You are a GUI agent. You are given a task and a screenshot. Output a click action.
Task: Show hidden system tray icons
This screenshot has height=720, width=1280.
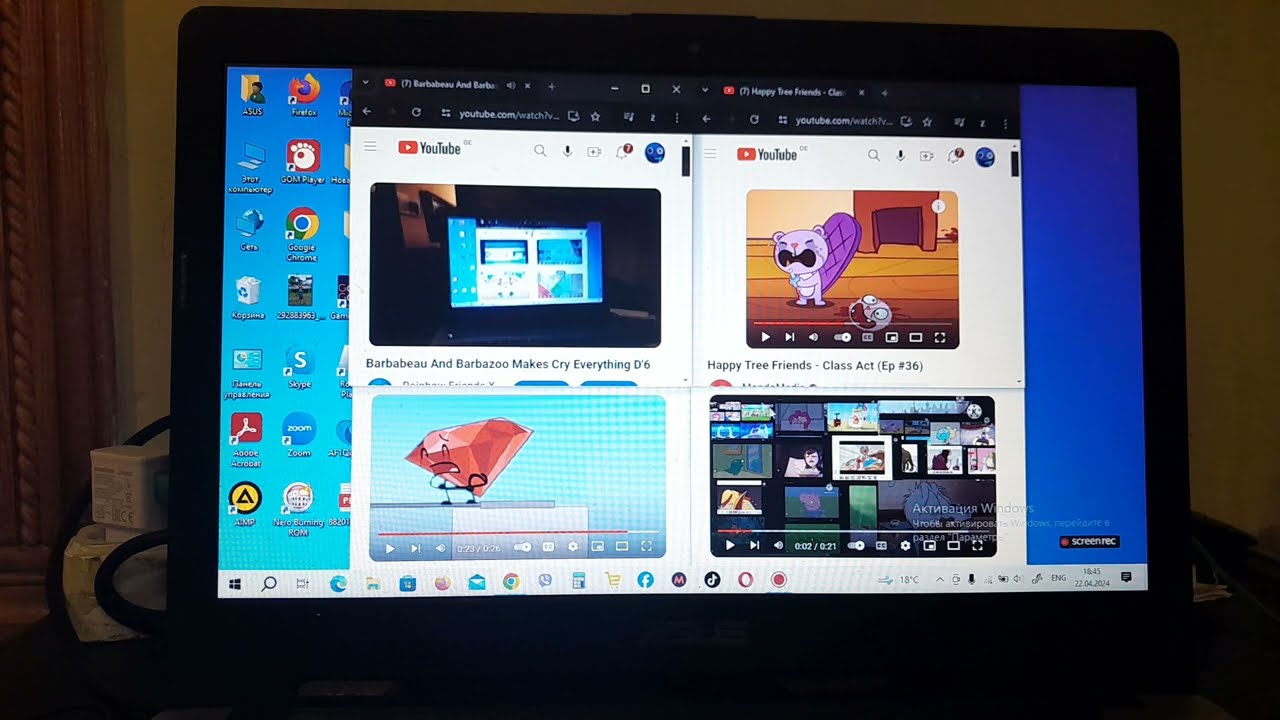point(939,580)
